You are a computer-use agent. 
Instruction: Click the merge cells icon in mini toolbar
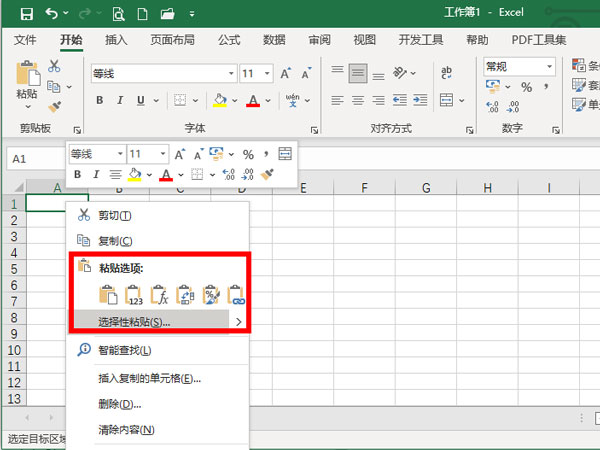coord(285,153)
